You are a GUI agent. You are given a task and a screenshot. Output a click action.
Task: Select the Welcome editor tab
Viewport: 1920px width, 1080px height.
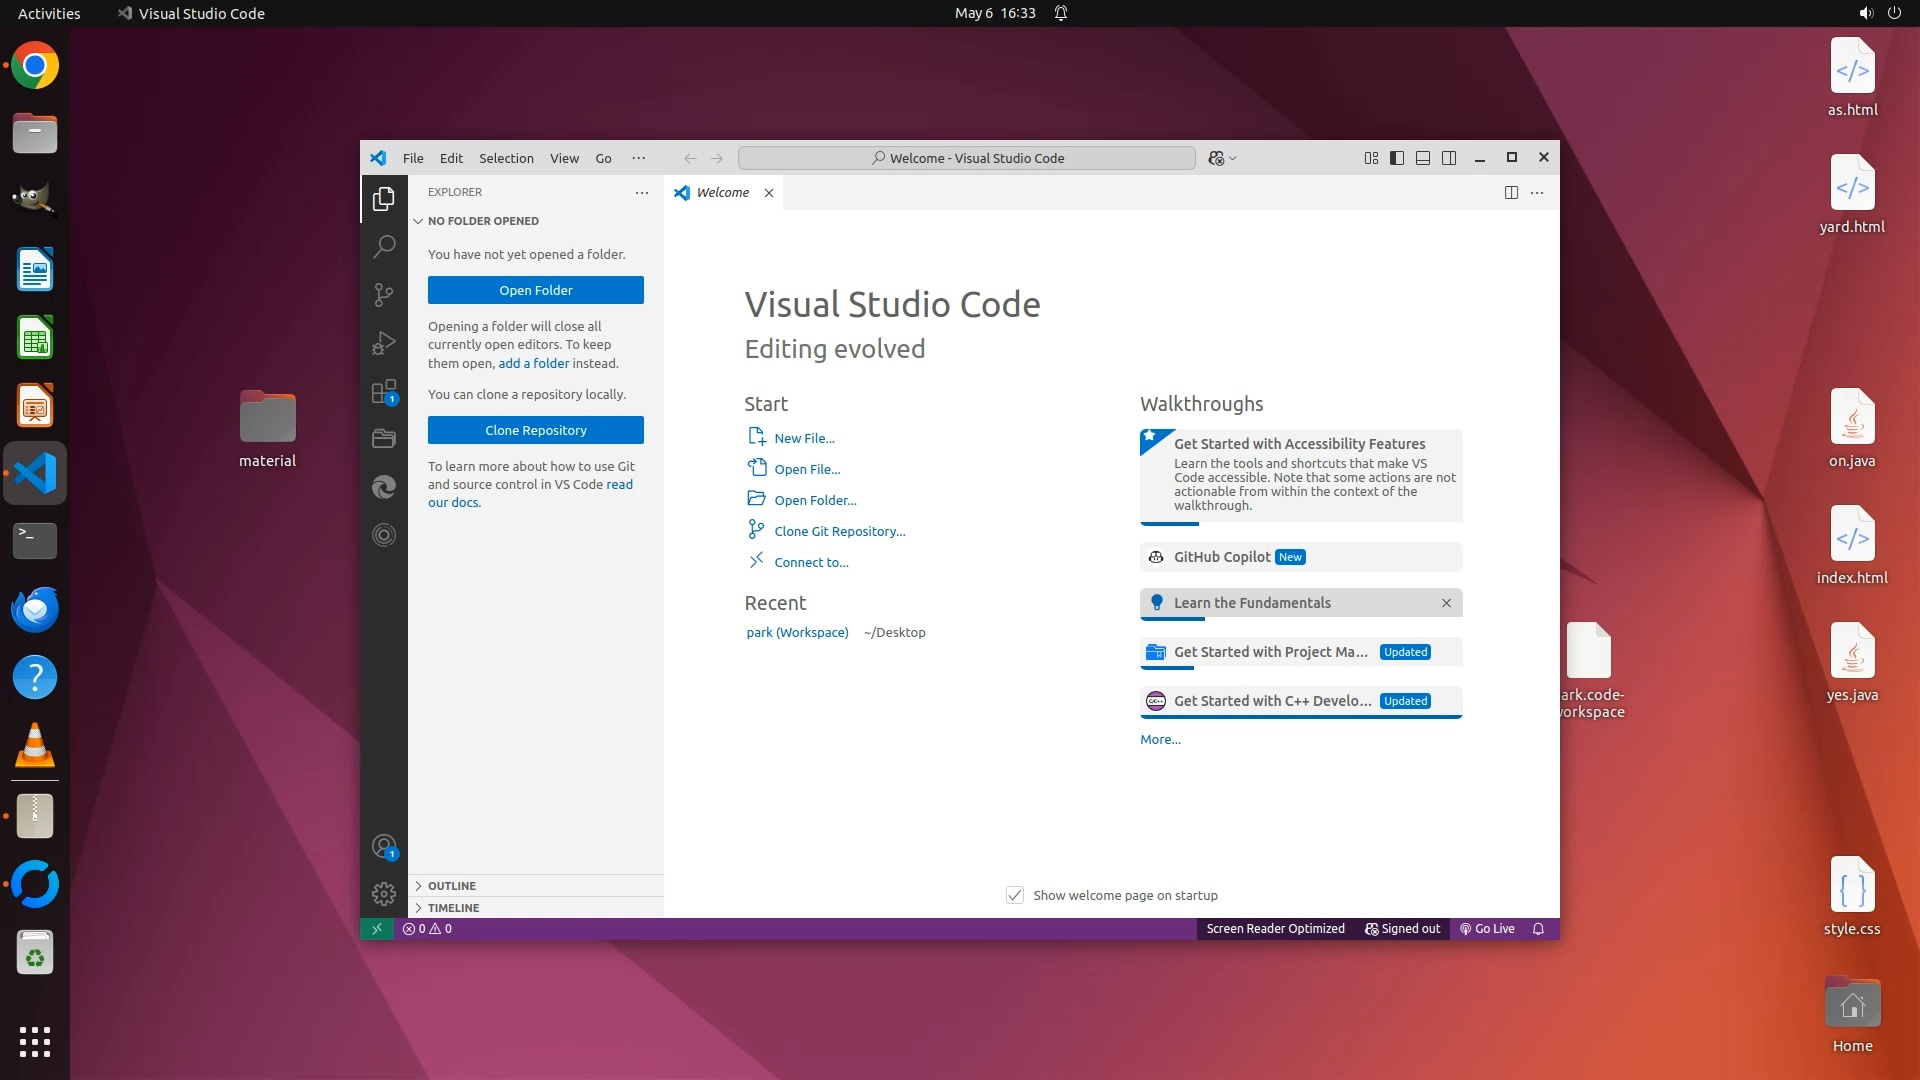(x=722, y=192)
